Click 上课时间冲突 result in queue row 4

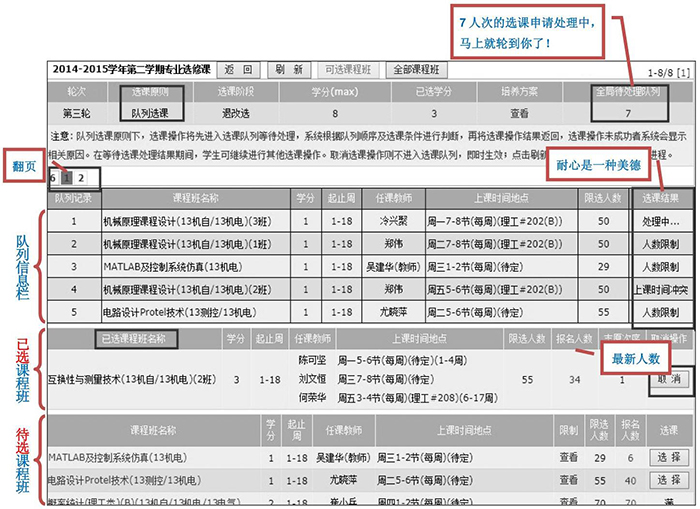[x=661, y=289]
